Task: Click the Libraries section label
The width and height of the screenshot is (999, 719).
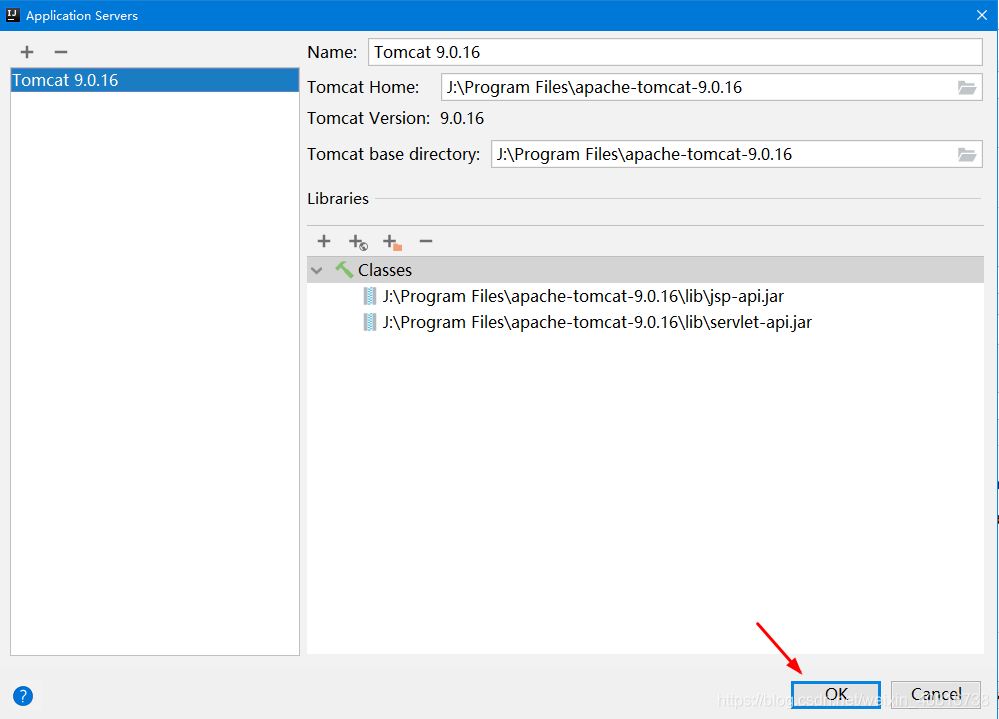Action: (338, 199)
